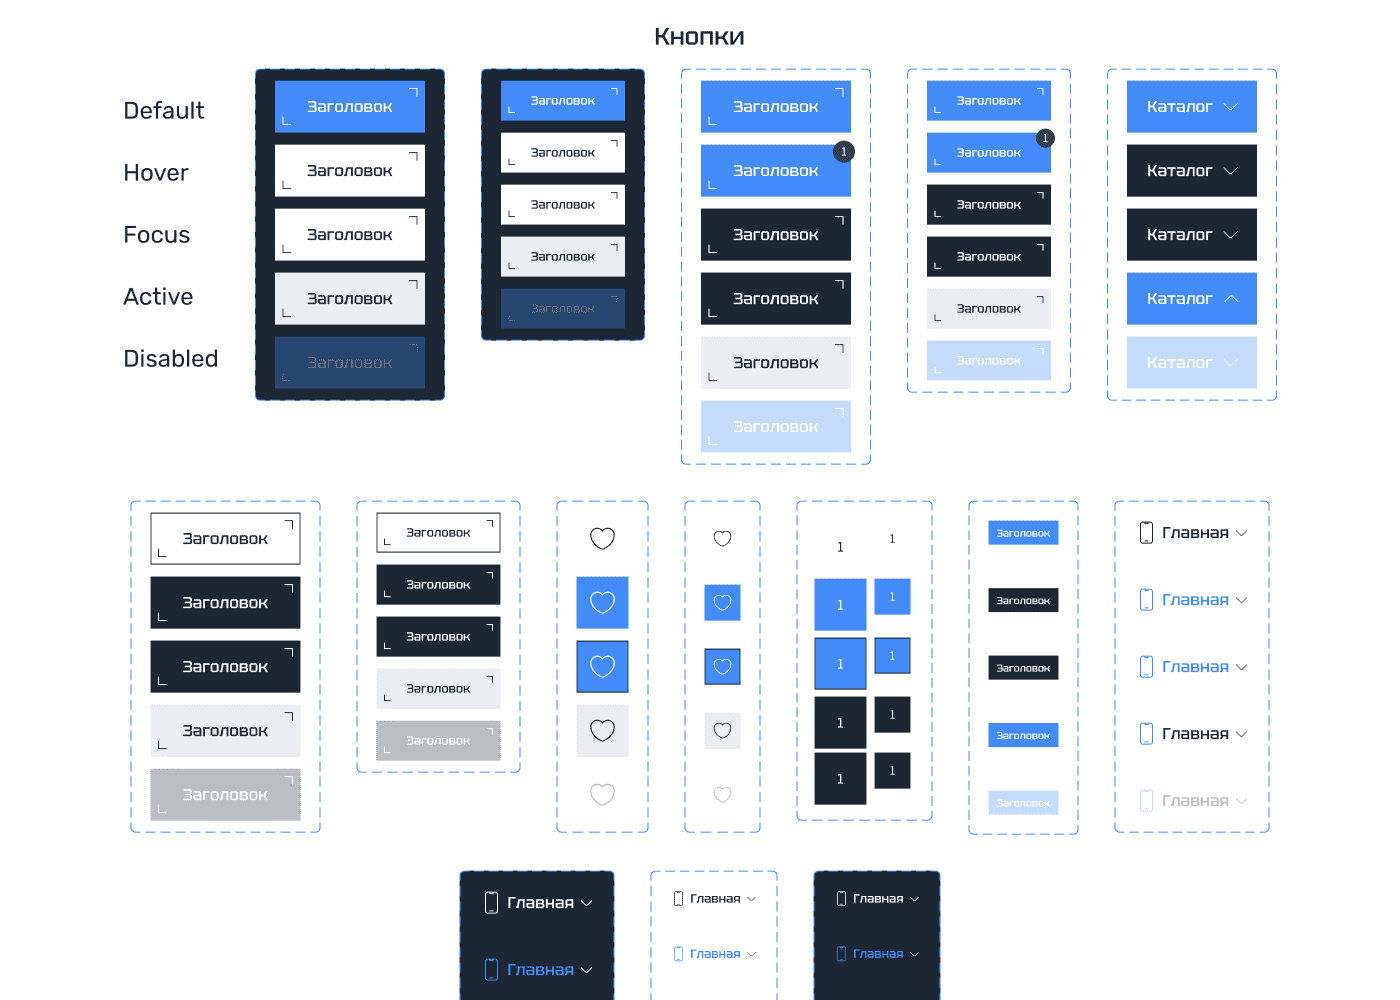Click small plain 1 without background

point(892,539)
